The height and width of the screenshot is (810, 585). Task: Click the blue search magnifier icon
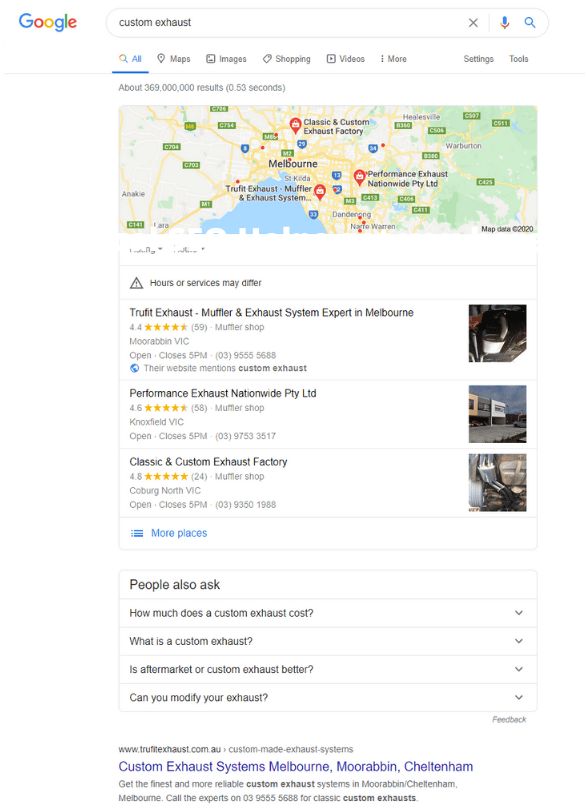point(530,22)
